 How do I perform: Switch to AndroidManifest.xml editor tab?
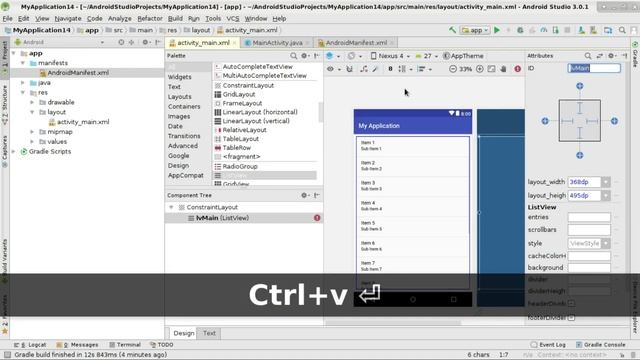point(356,42)
